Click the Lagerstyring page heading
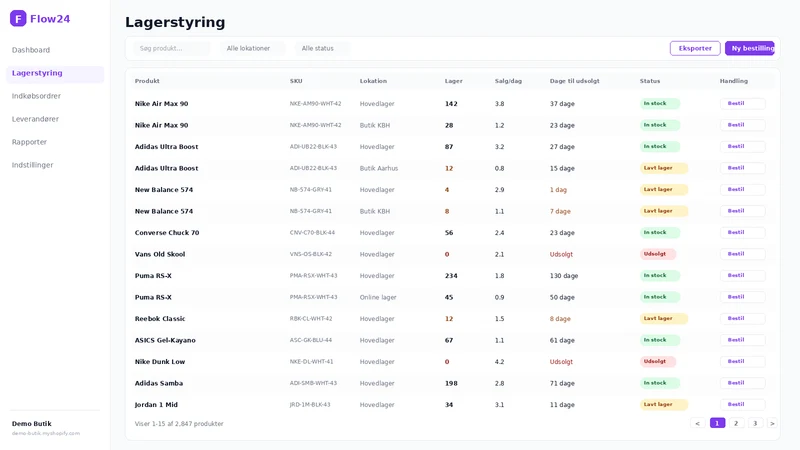Screen dimensions: 800x450 (175, 22)
